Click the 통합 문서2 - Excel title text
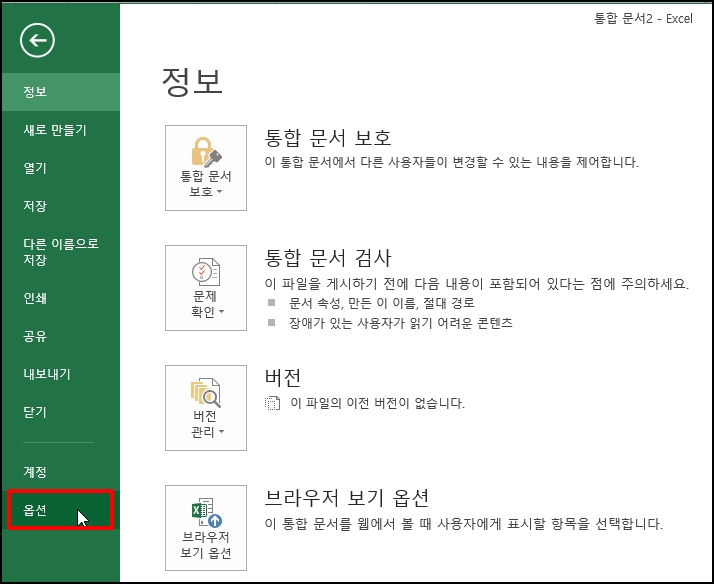The height and width of the screenshot is (584, 714). point(643,19)
